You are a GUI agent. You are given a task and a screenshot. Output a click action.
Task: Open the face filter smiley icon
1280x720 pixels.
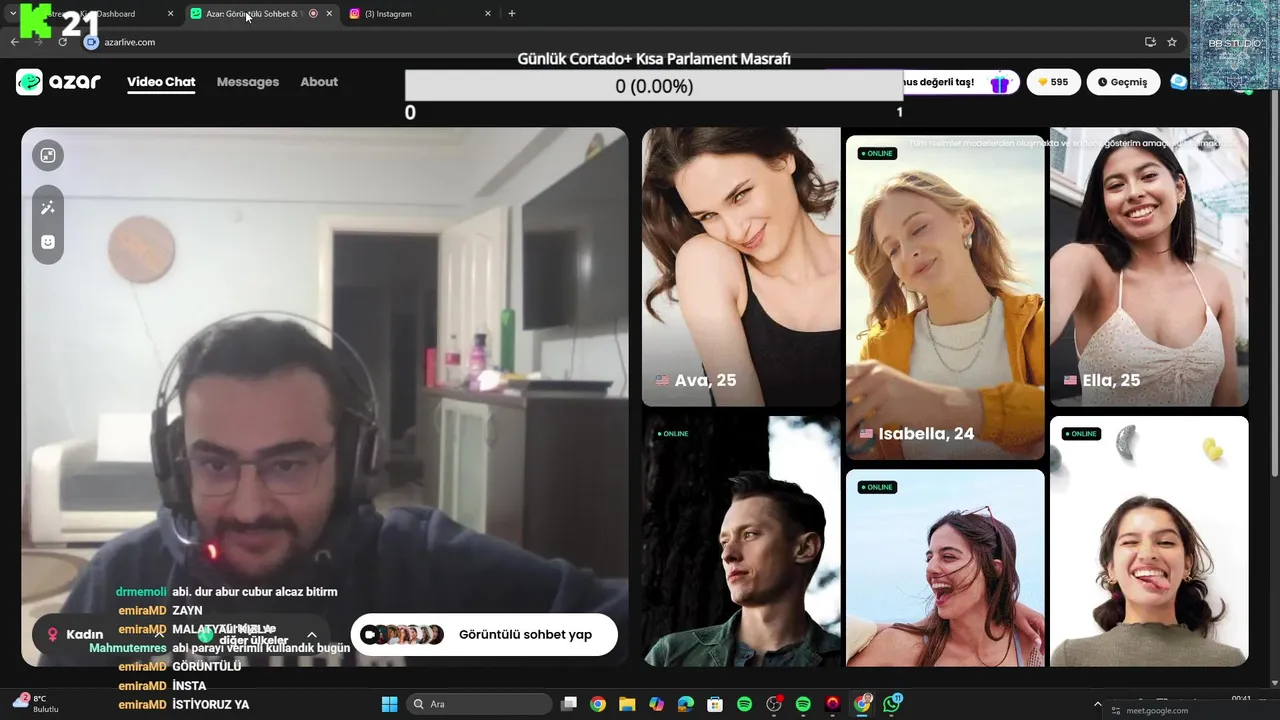coord(48,242)
